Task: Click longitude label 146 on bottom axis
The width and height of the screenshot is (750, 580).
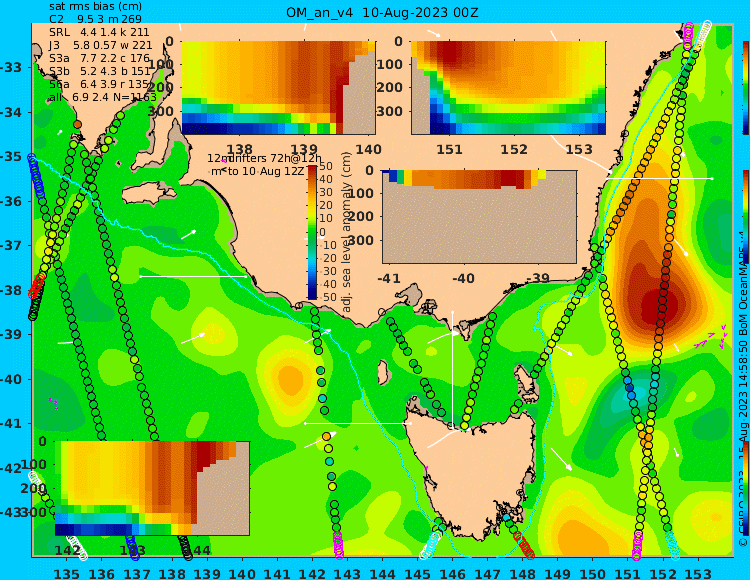Action: (x=452, y=573)
